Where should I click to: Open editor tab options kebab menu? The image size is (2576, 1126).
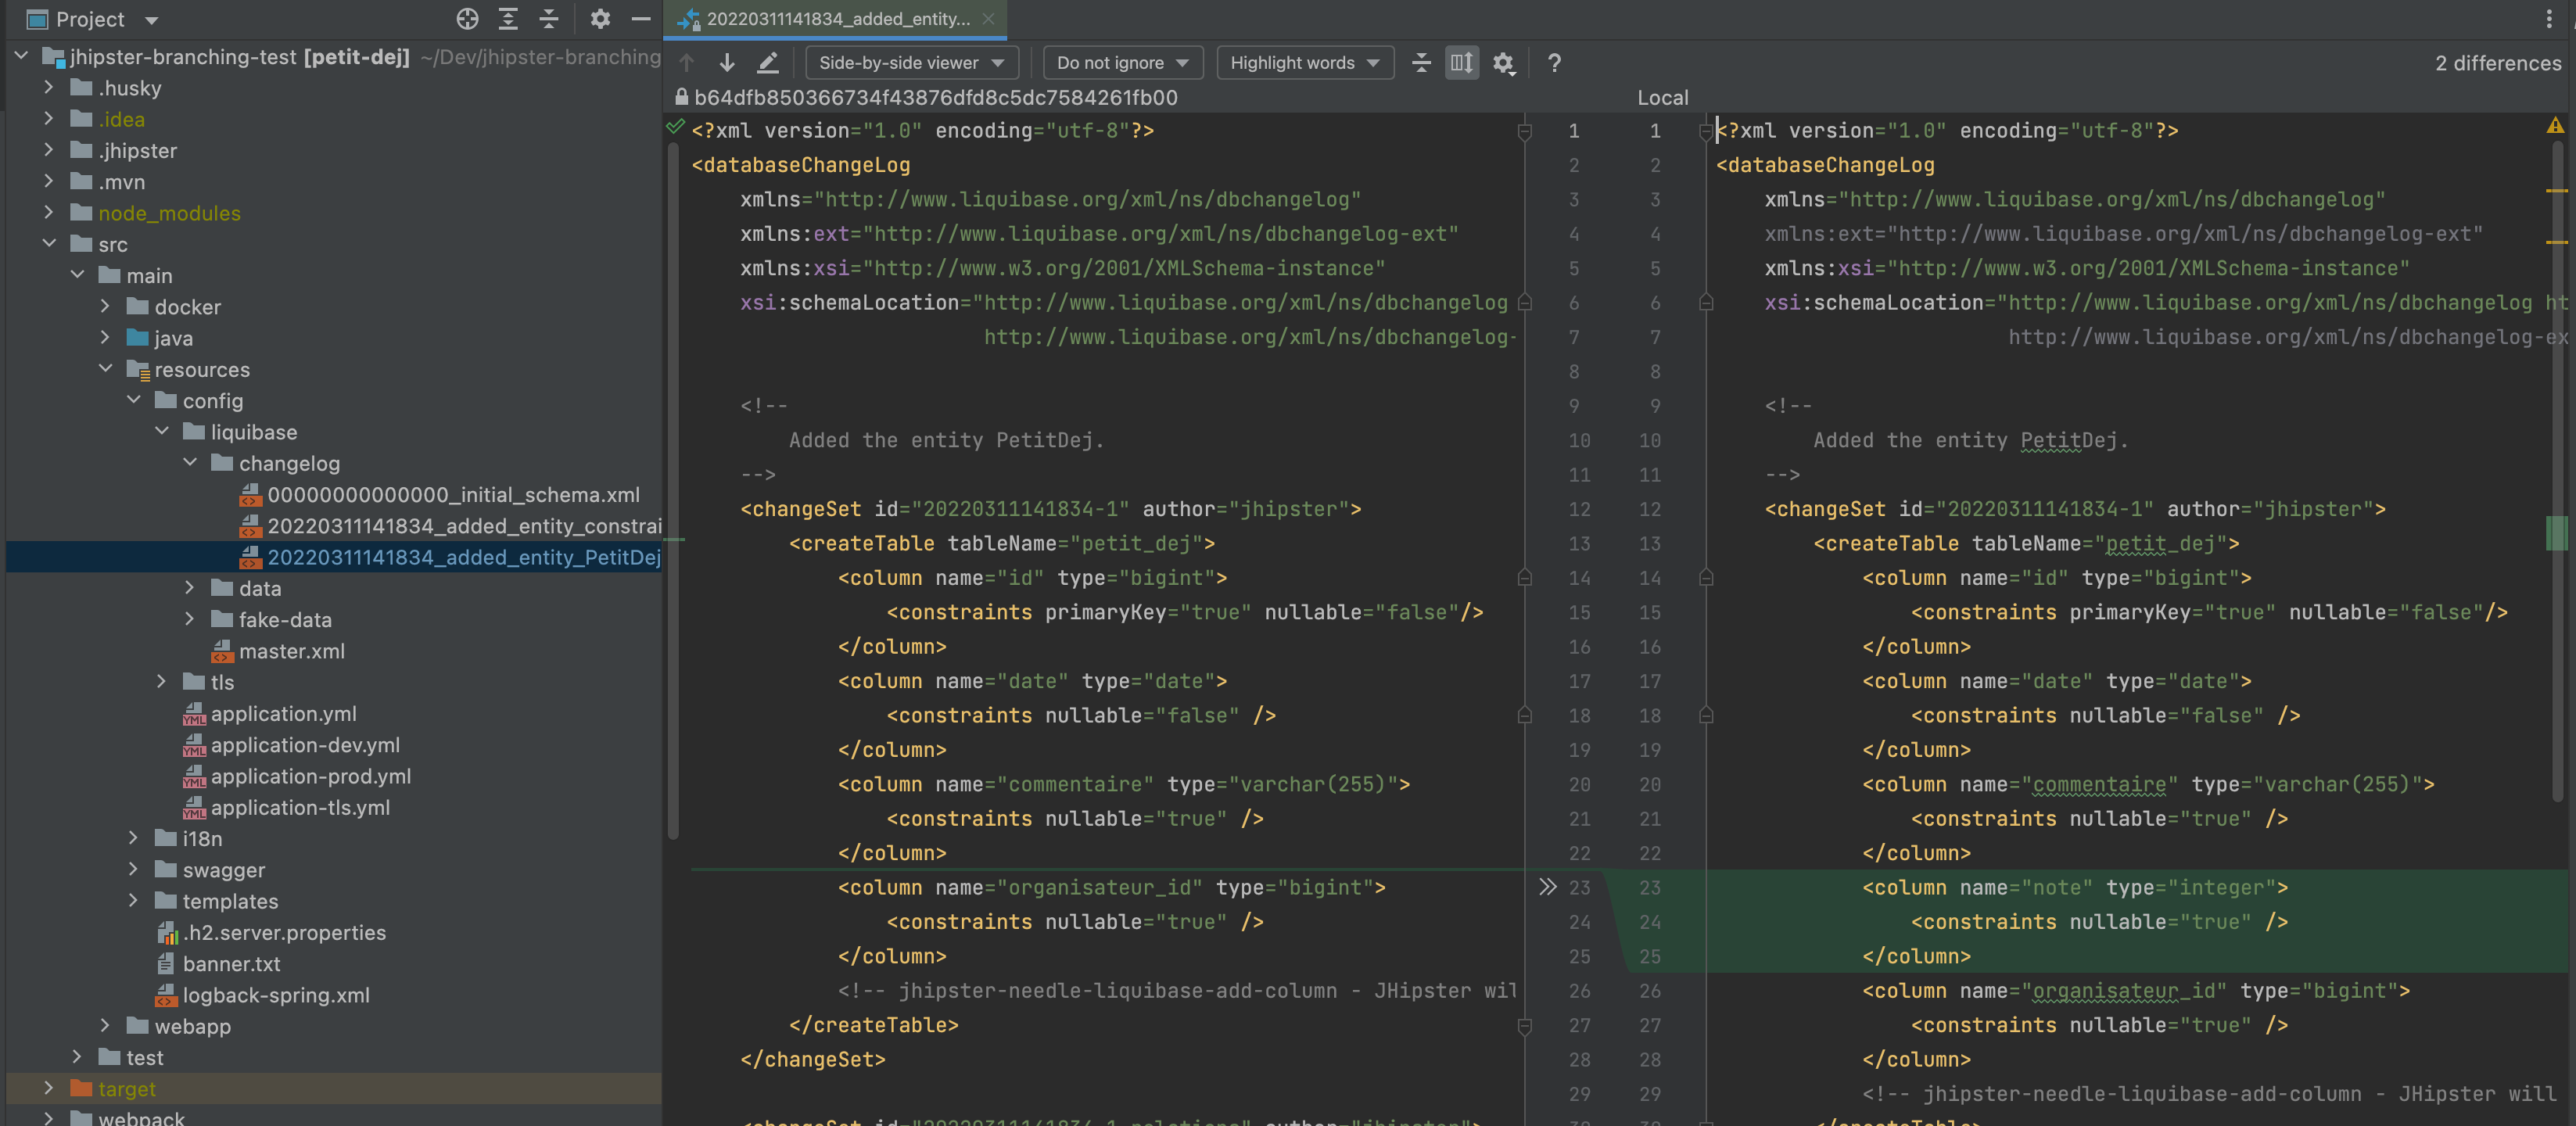(2549, 19)
